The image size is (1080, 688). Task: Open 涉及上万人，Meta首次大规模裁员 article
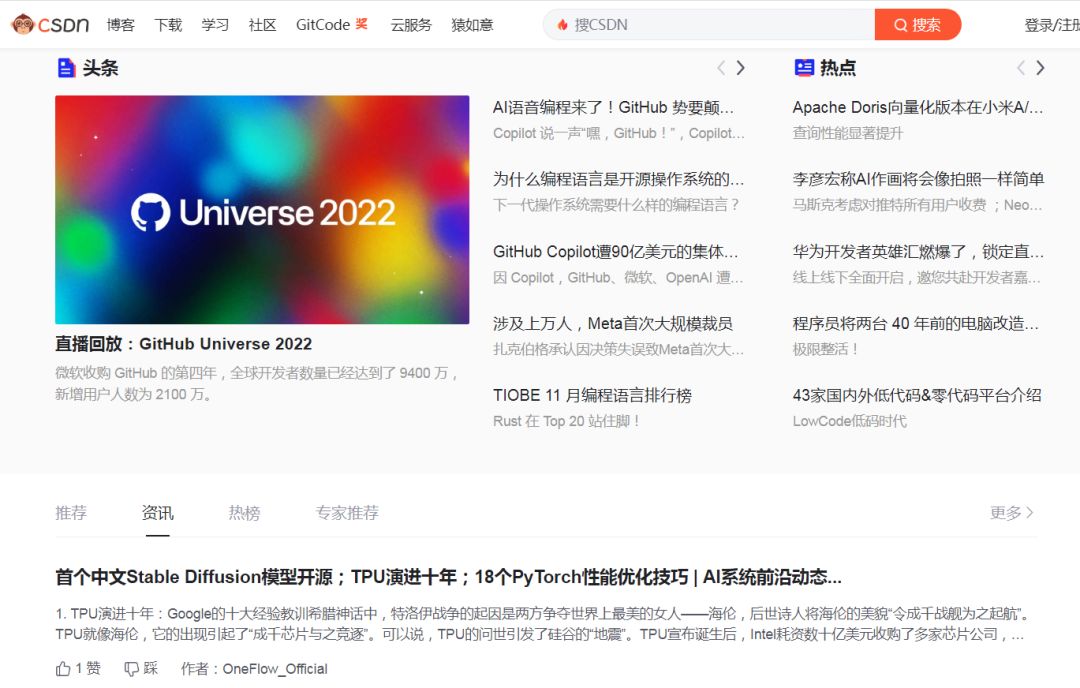click(x=613, y=324)
